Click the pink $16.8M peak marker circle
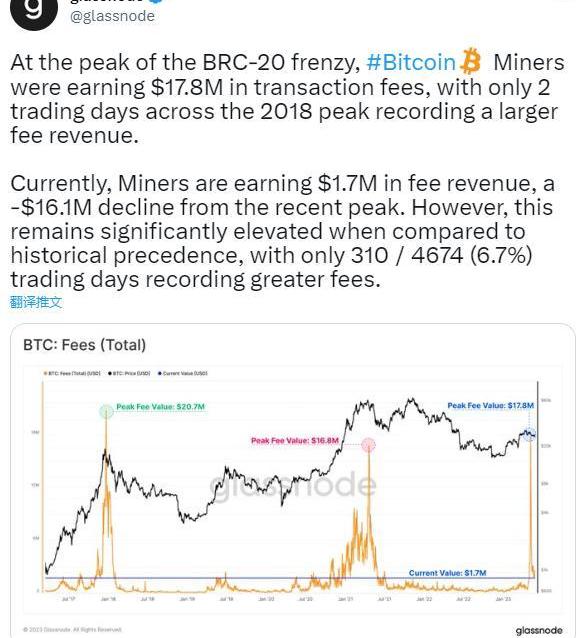Viewport: 586px width, 638px height. (369, 445)
